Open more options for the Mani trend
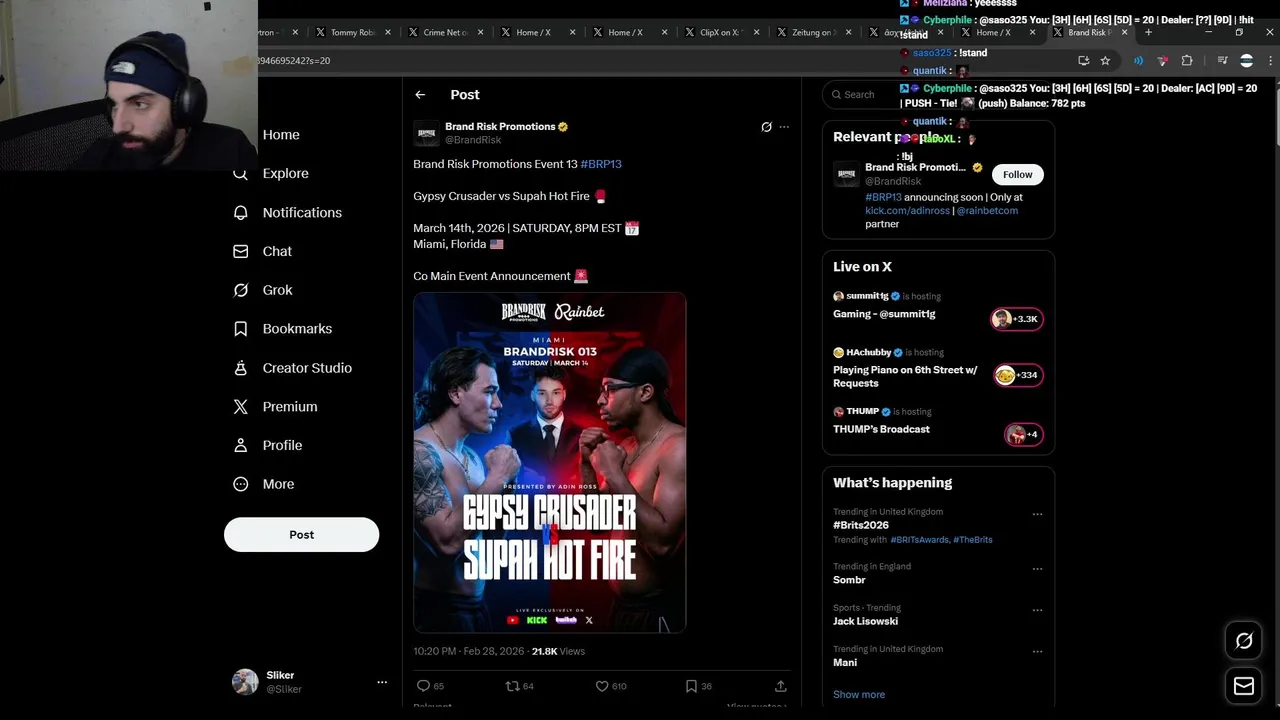The width and height of the screenshot is (1280, 720). point(1037,652)
